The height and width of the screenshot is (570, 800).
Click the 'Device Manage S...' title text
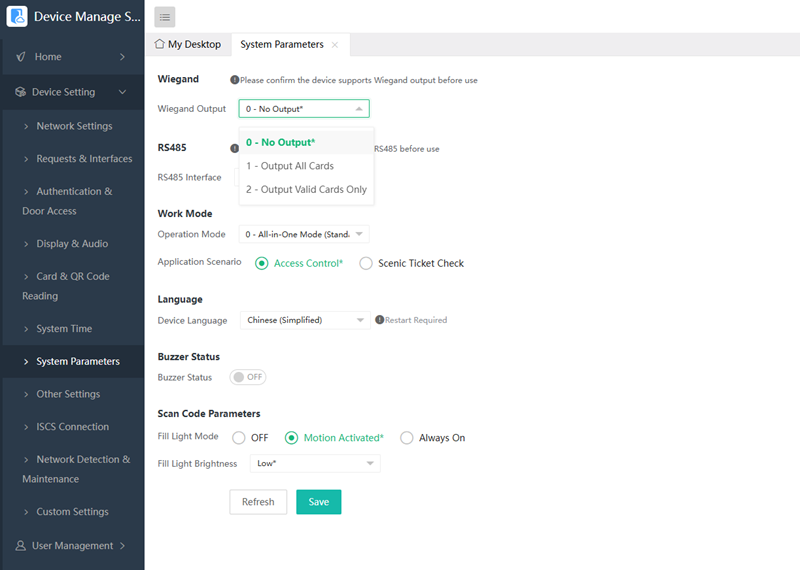[87, 16]
